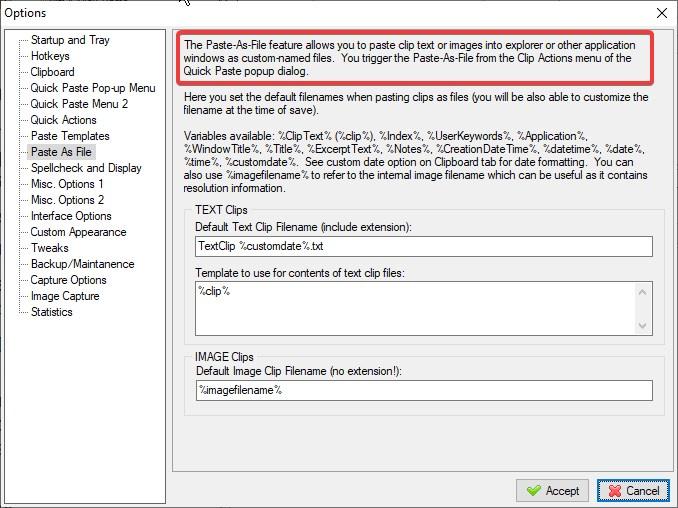The image size is (678, 508).
Task: Open Interface Options page
Action: pyautogui.click(x=71, y=216)
